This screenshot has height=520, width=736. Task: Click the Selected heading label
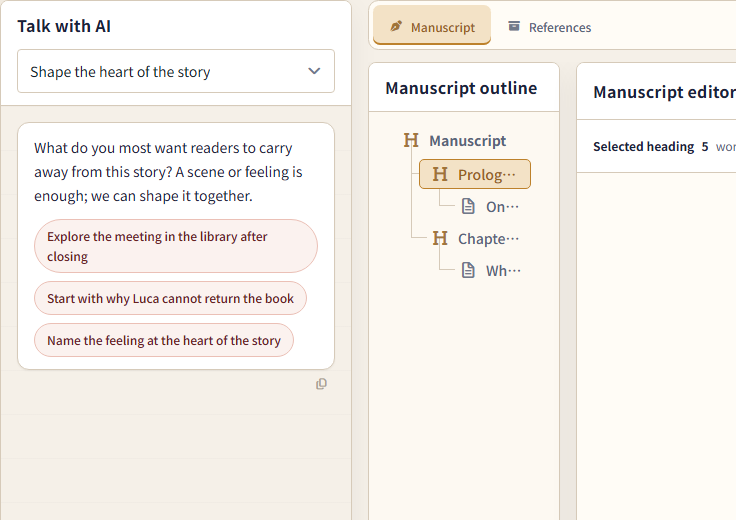pyautogui.click(x=644, y=146)
